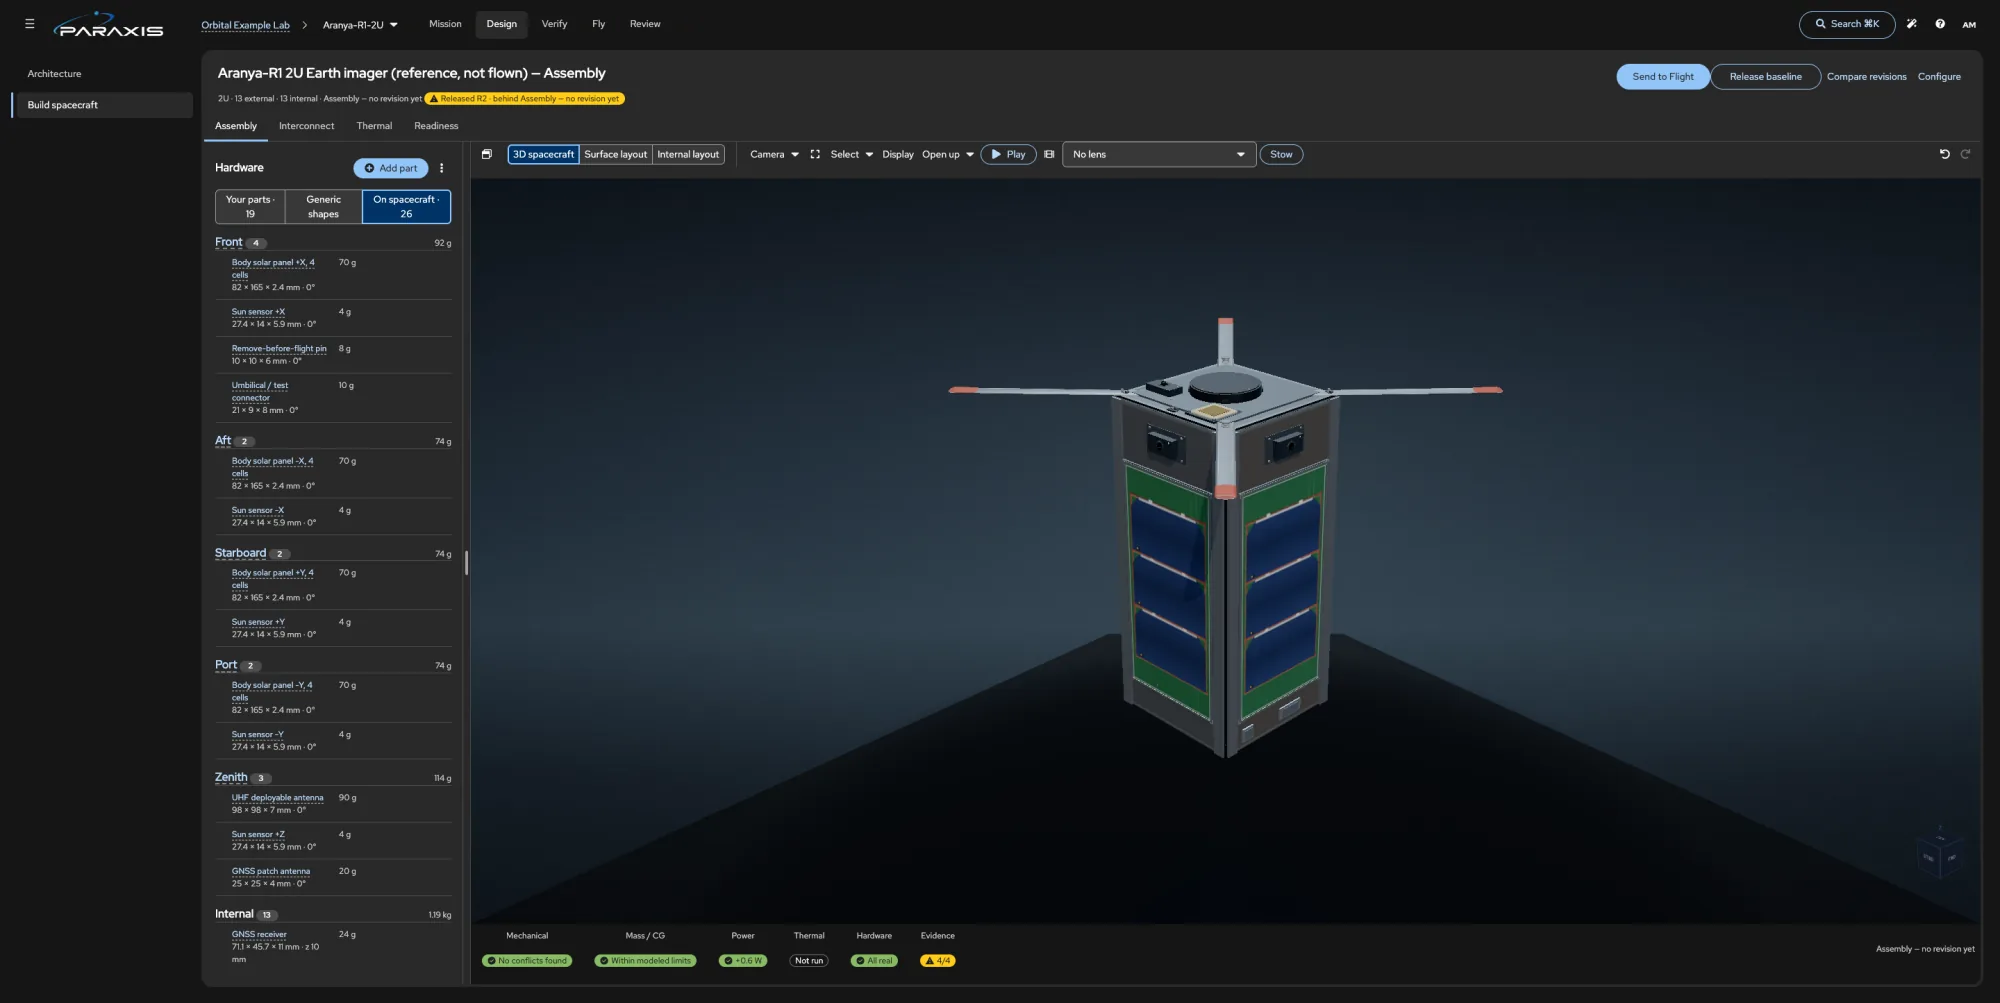Viewport: 2000px width, 1003px height.
Task: Switch to Surface layout view
Action: [616, 154]
